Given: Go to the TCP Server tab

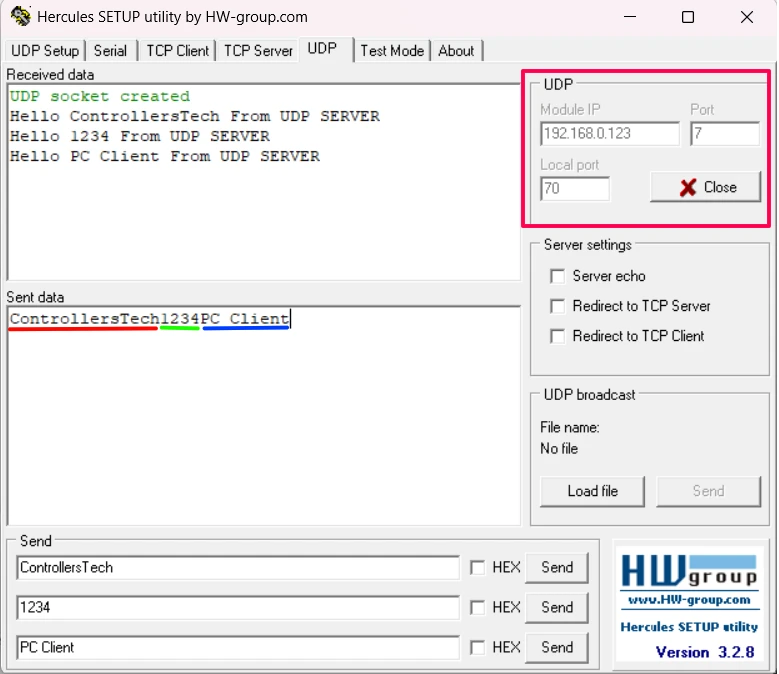Looking at the screenshot, I should click(x=258, y=51).
